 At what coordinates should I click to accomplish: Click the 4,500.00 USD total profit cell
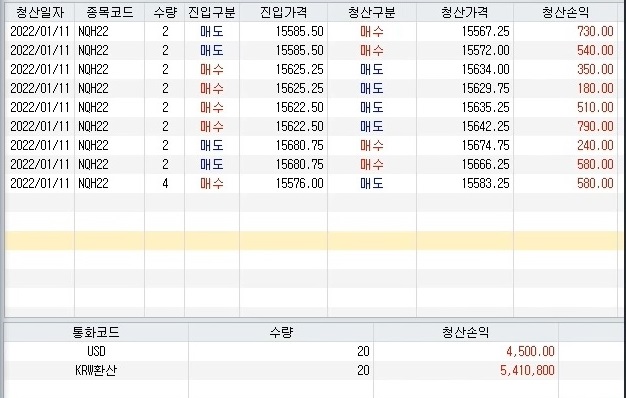530,351
